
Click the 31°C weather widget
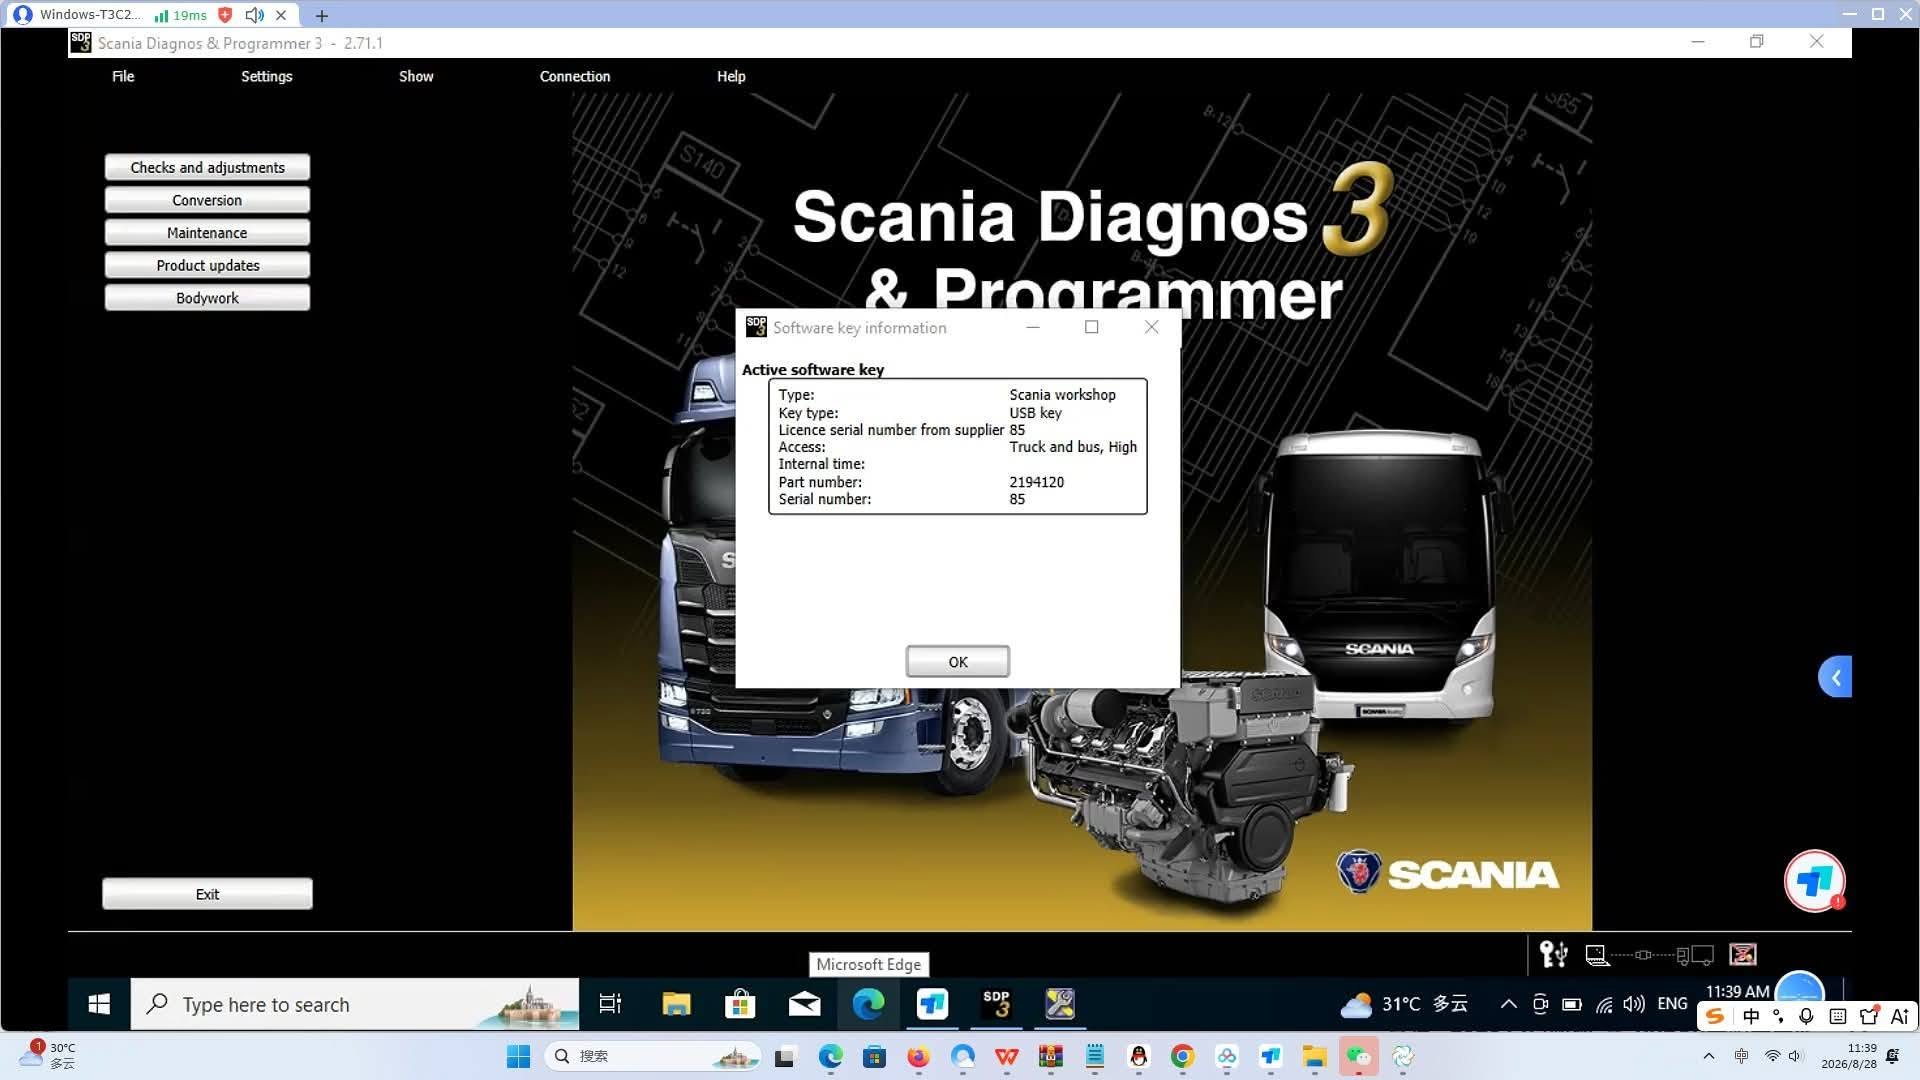coord(1404,1004)
